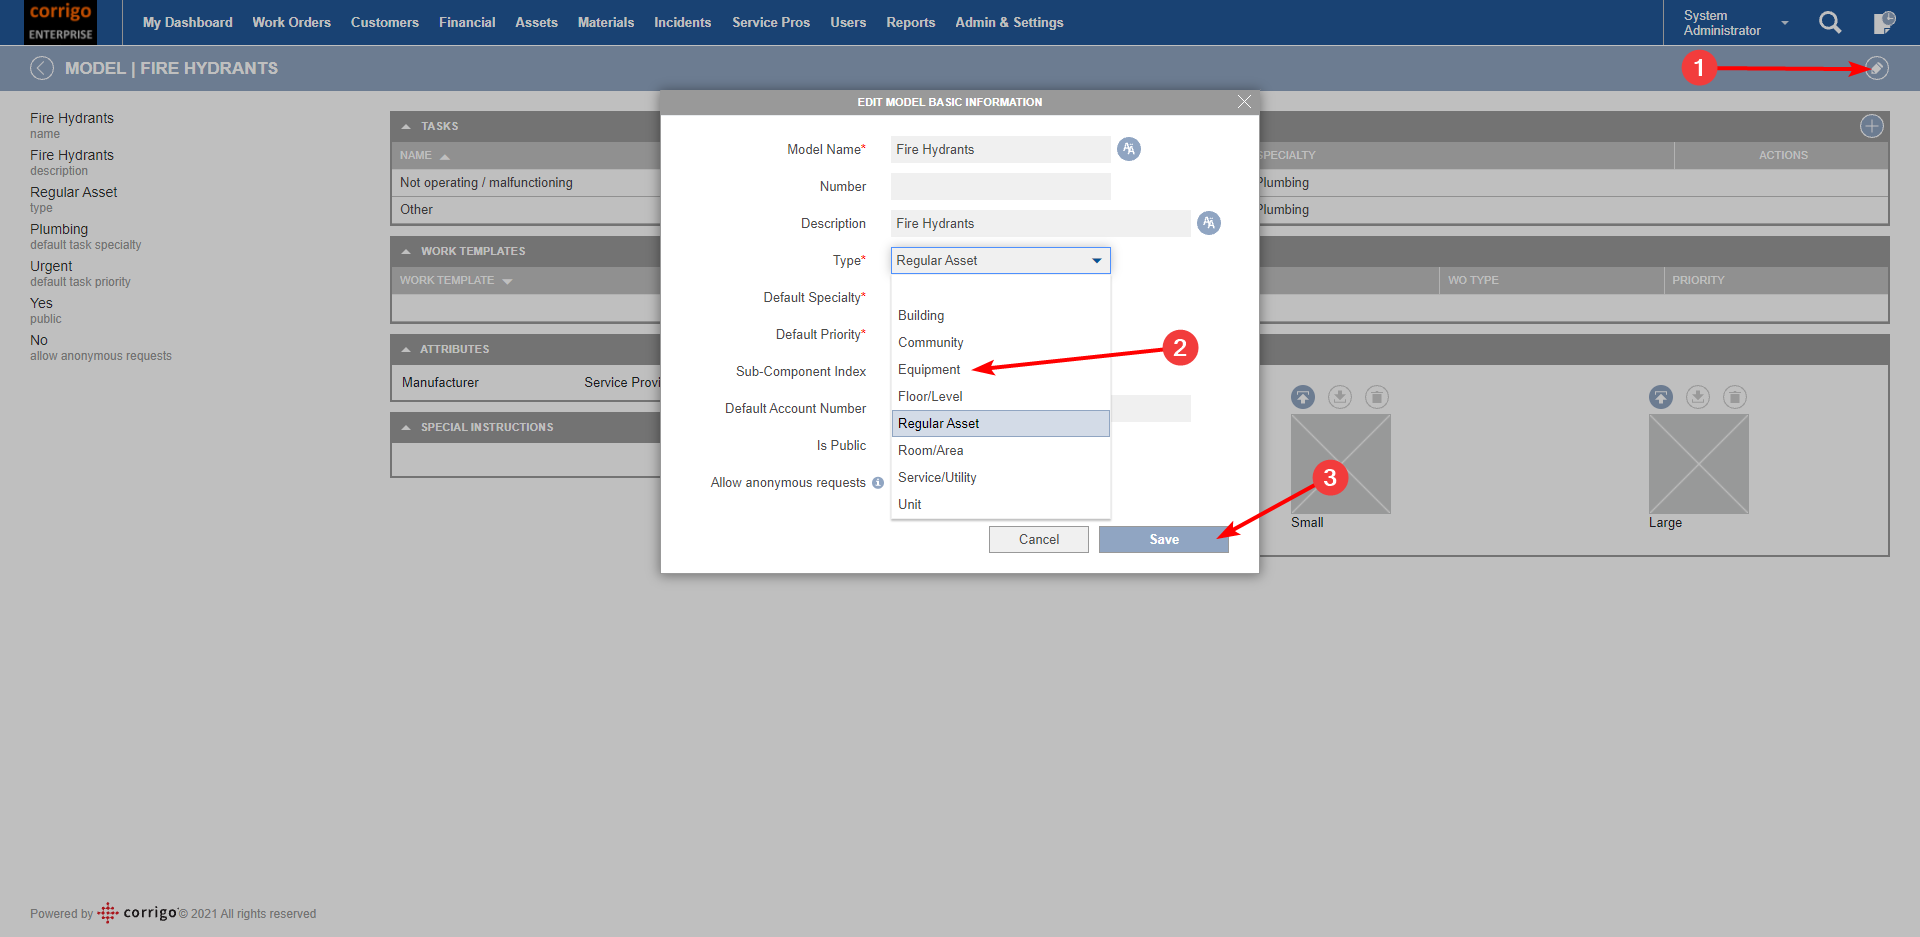
Task: Cancel the edit model dialog
Action: point(1038,539)
